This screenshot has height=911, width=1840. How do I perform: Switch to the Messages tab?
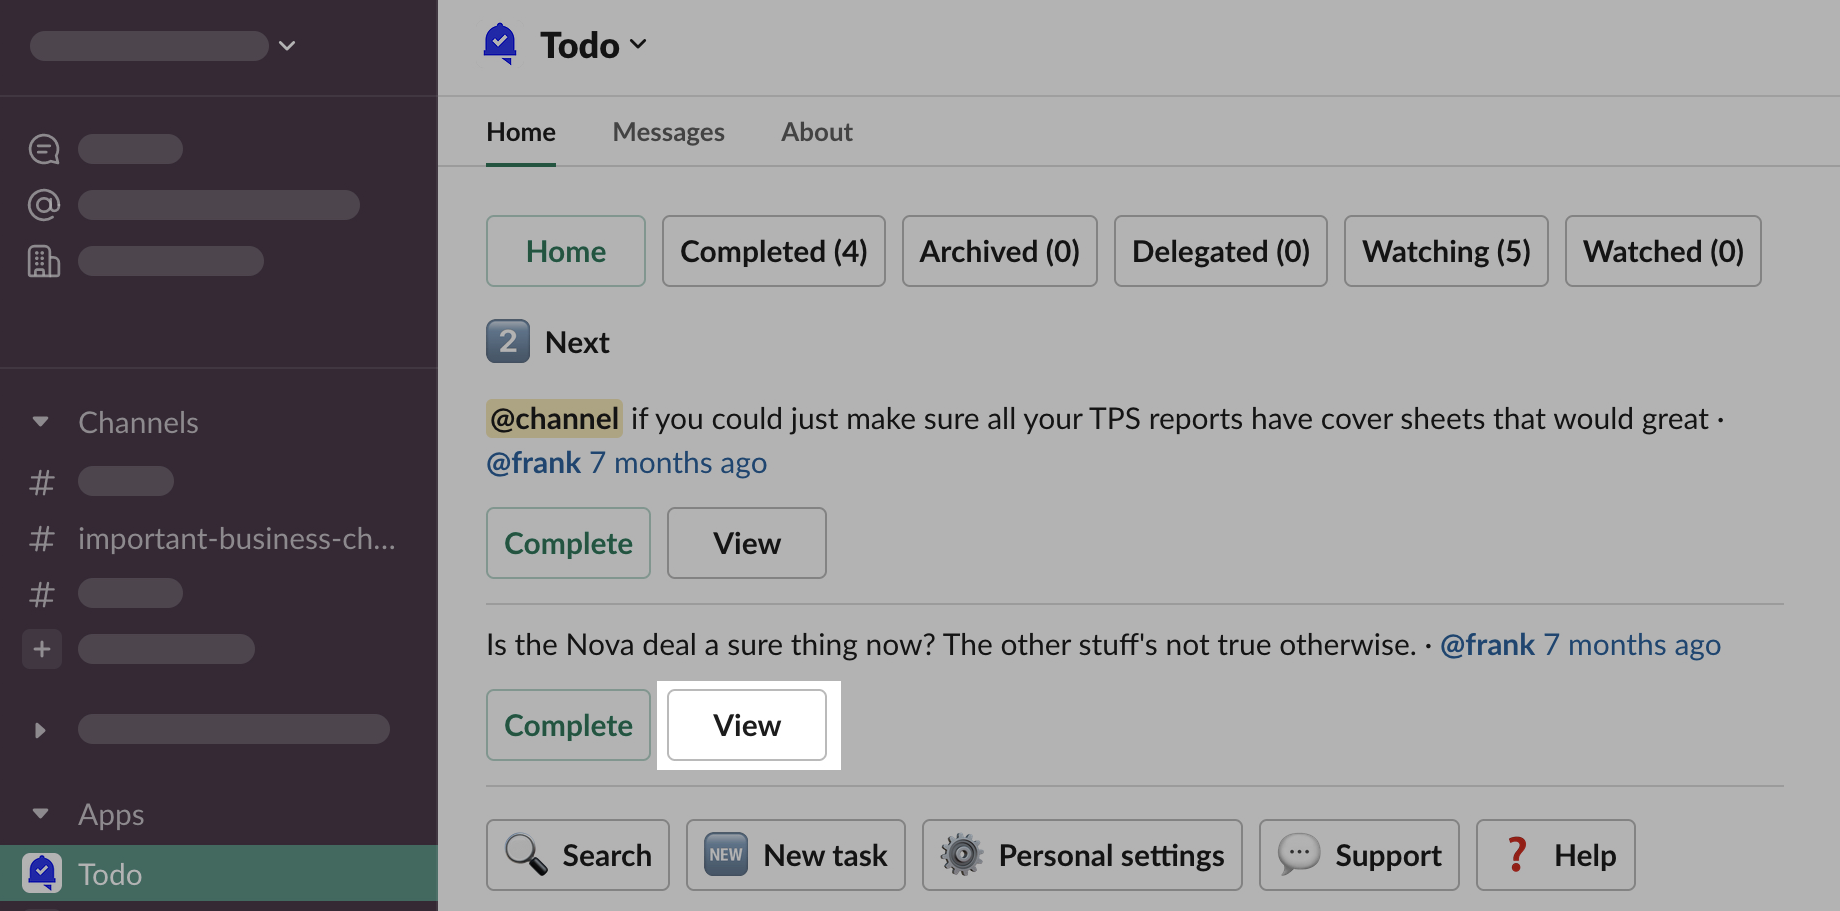click(x=668, y=132)
